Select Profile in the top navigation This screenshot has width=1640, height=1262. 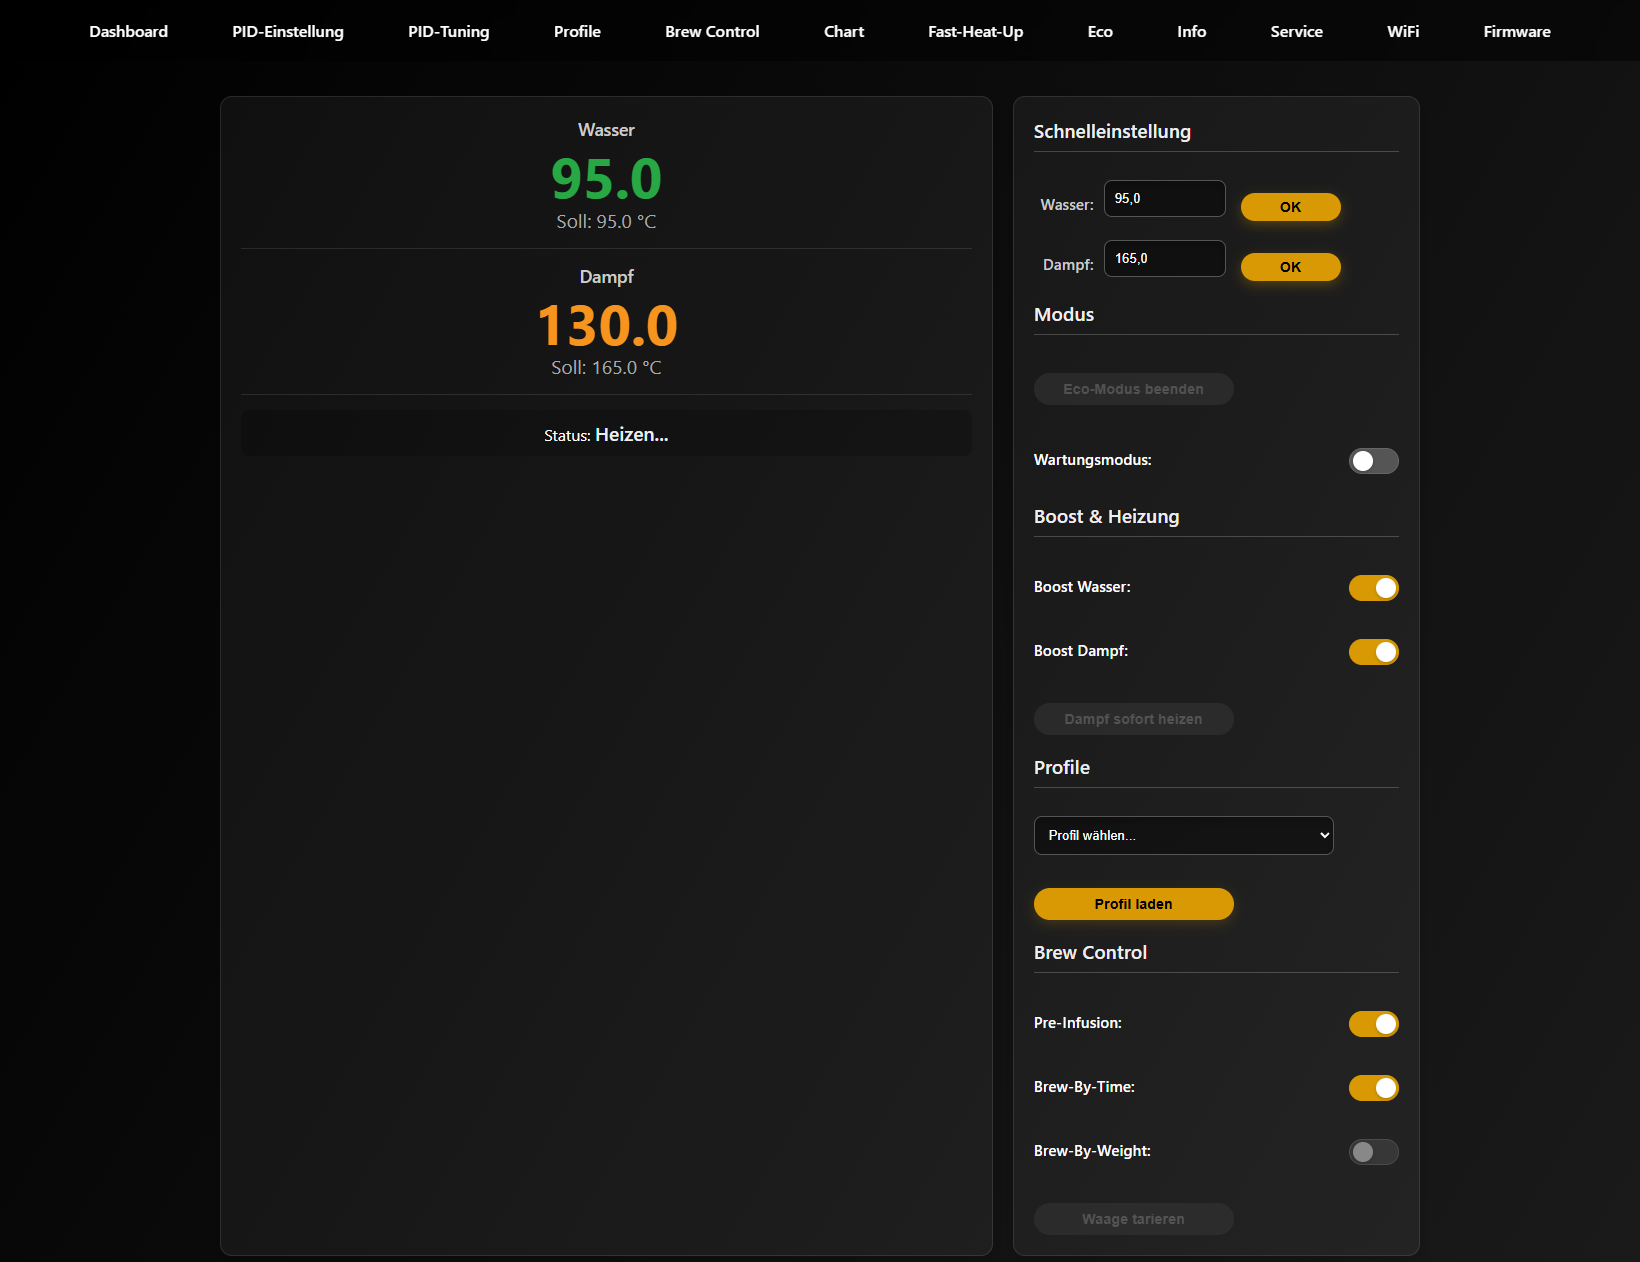[x=577, y=31]
